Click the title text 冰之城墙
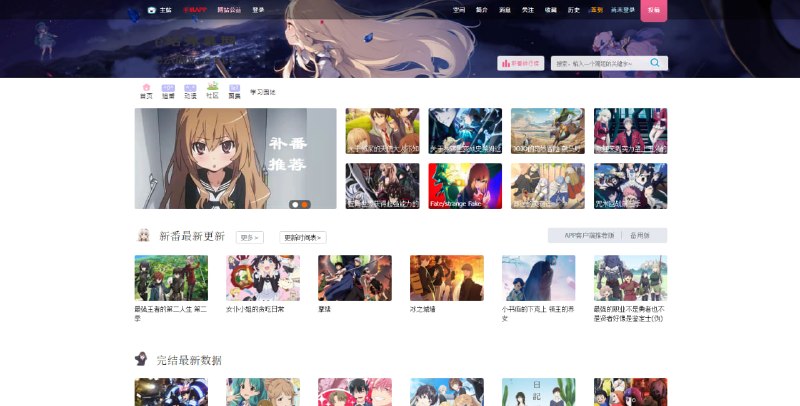The width and height of the screenshot is (800, 406). (422, 309)
